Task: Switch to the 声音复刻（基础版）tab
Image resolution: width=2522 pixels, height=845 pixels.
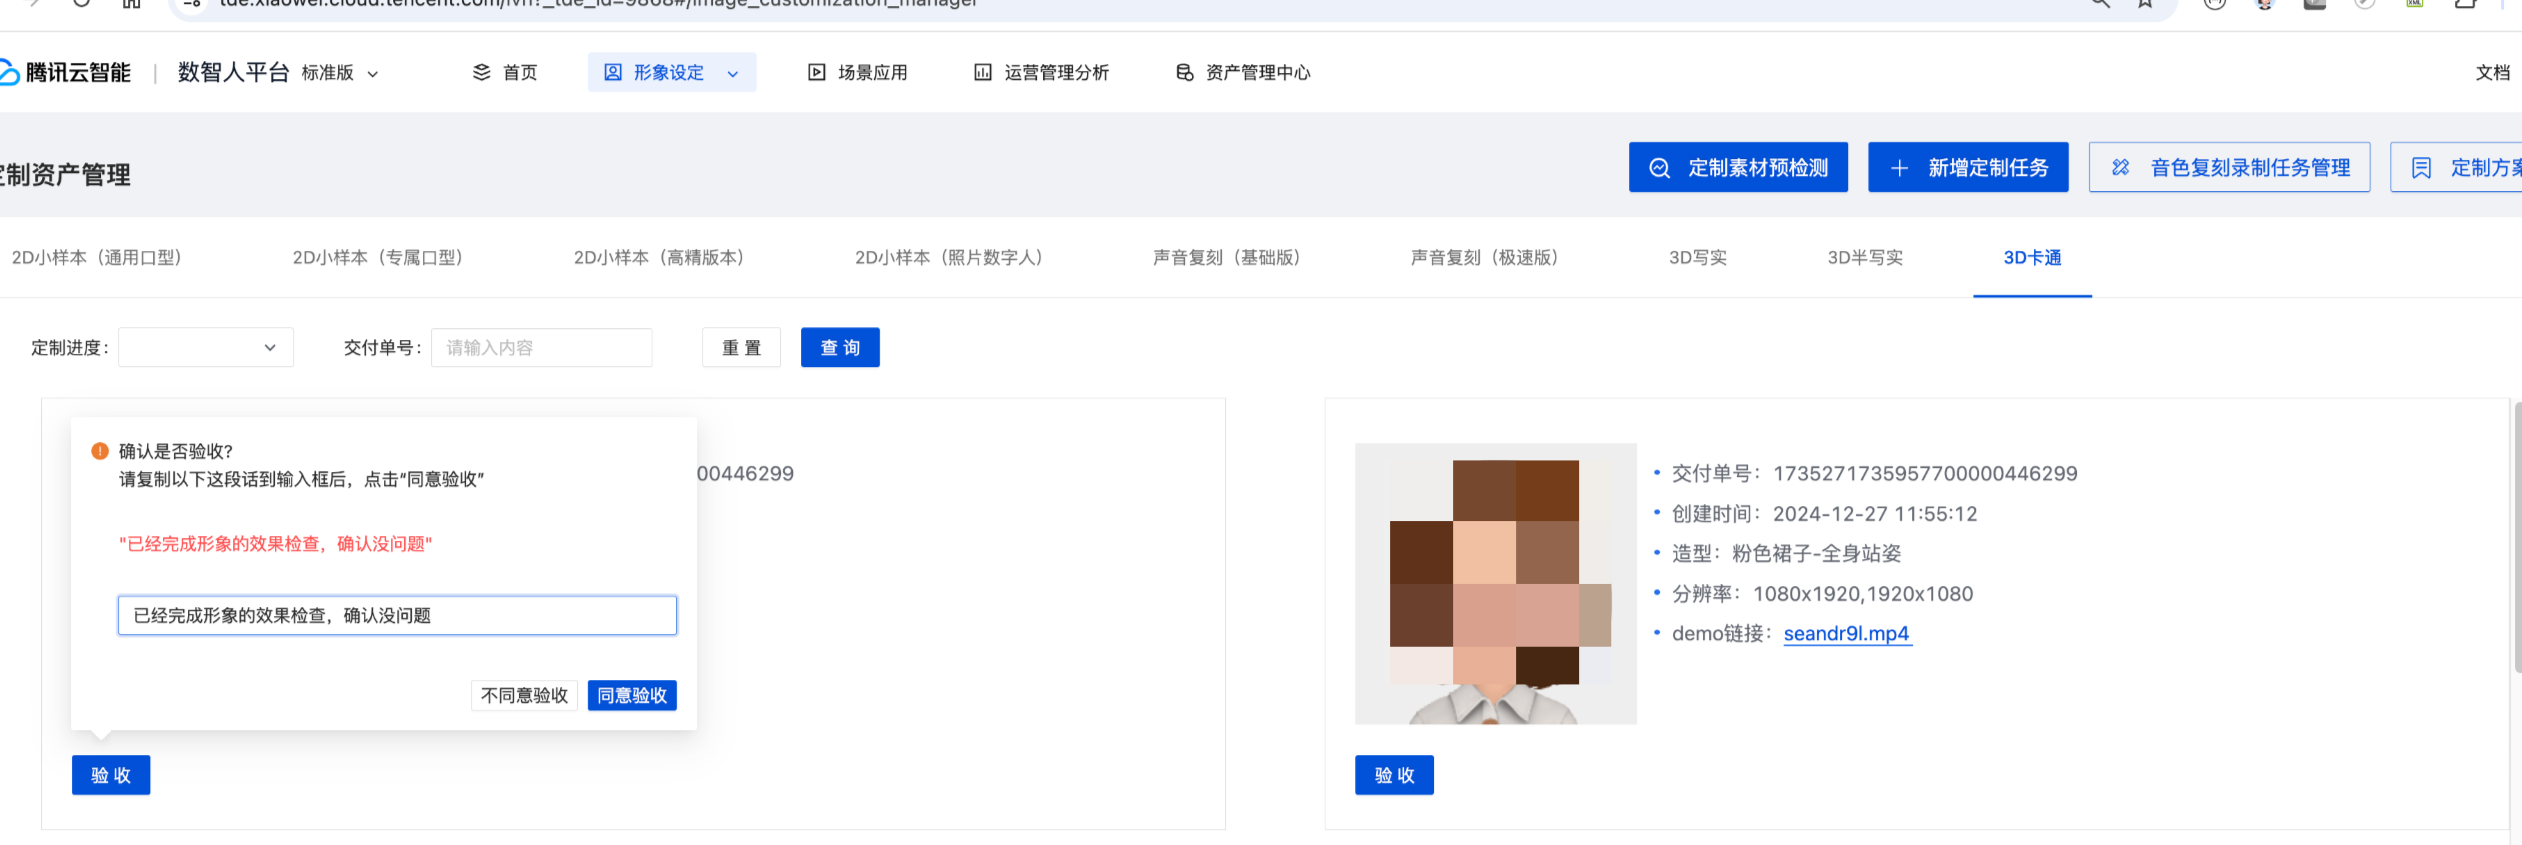Action: (x=1226, y=258)
